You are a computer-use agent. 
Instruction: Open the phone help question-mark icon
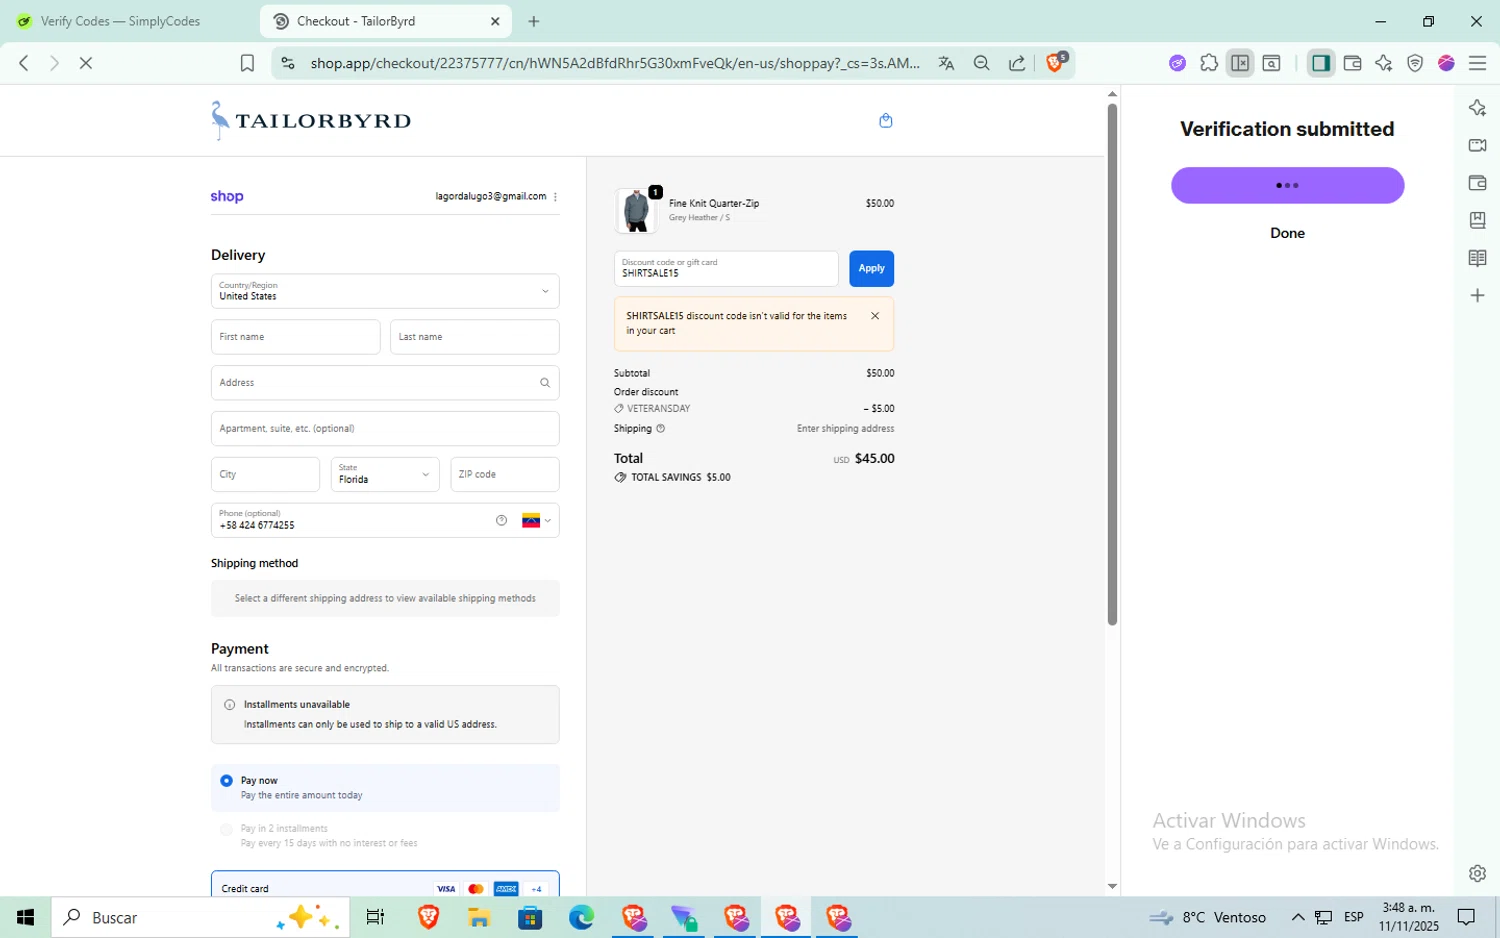tap(501, 520)
